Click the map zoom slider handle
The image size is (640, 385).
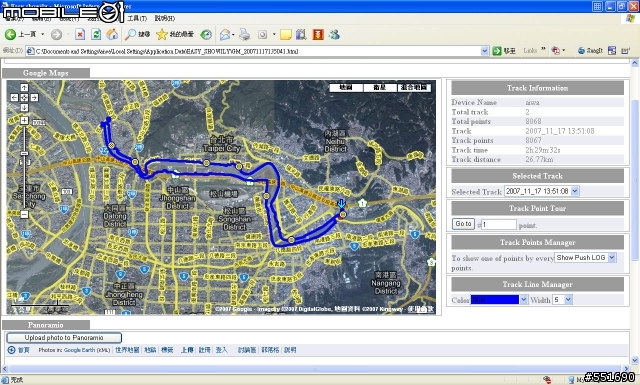pos(24,153)
